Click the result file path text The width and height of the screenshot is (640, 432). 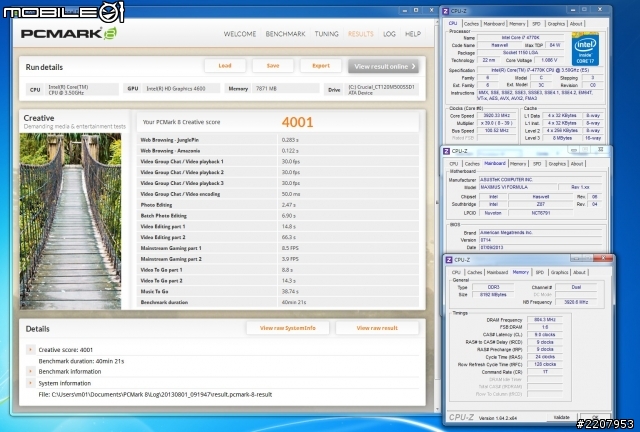pyautogui.click(x=155, y=394)
